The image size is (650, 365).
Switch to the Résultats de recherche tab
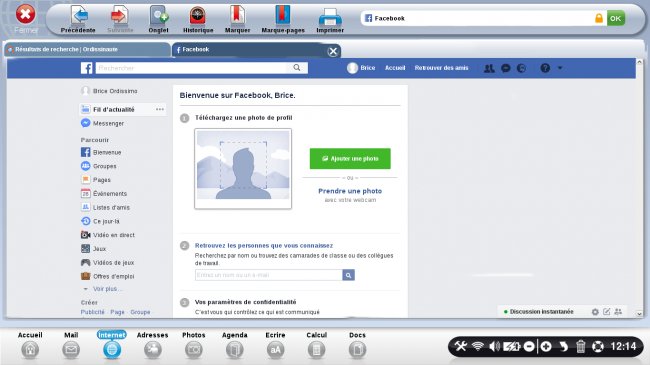tap(87, 49)
